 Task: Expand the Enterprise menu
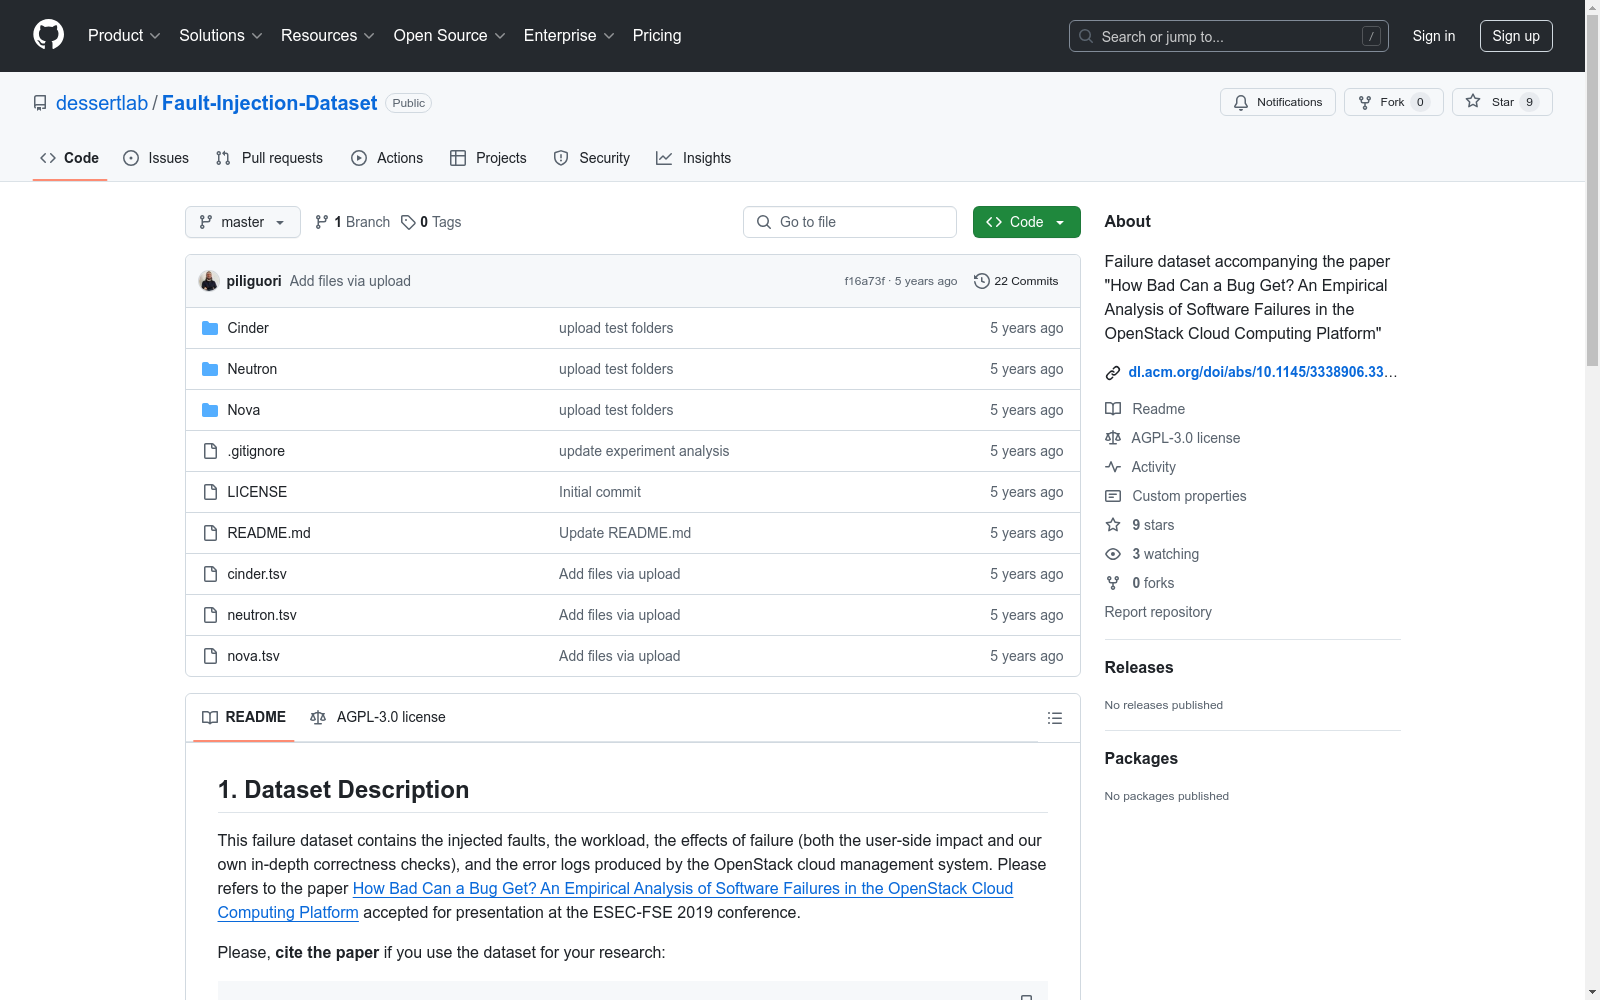(569, 36)
